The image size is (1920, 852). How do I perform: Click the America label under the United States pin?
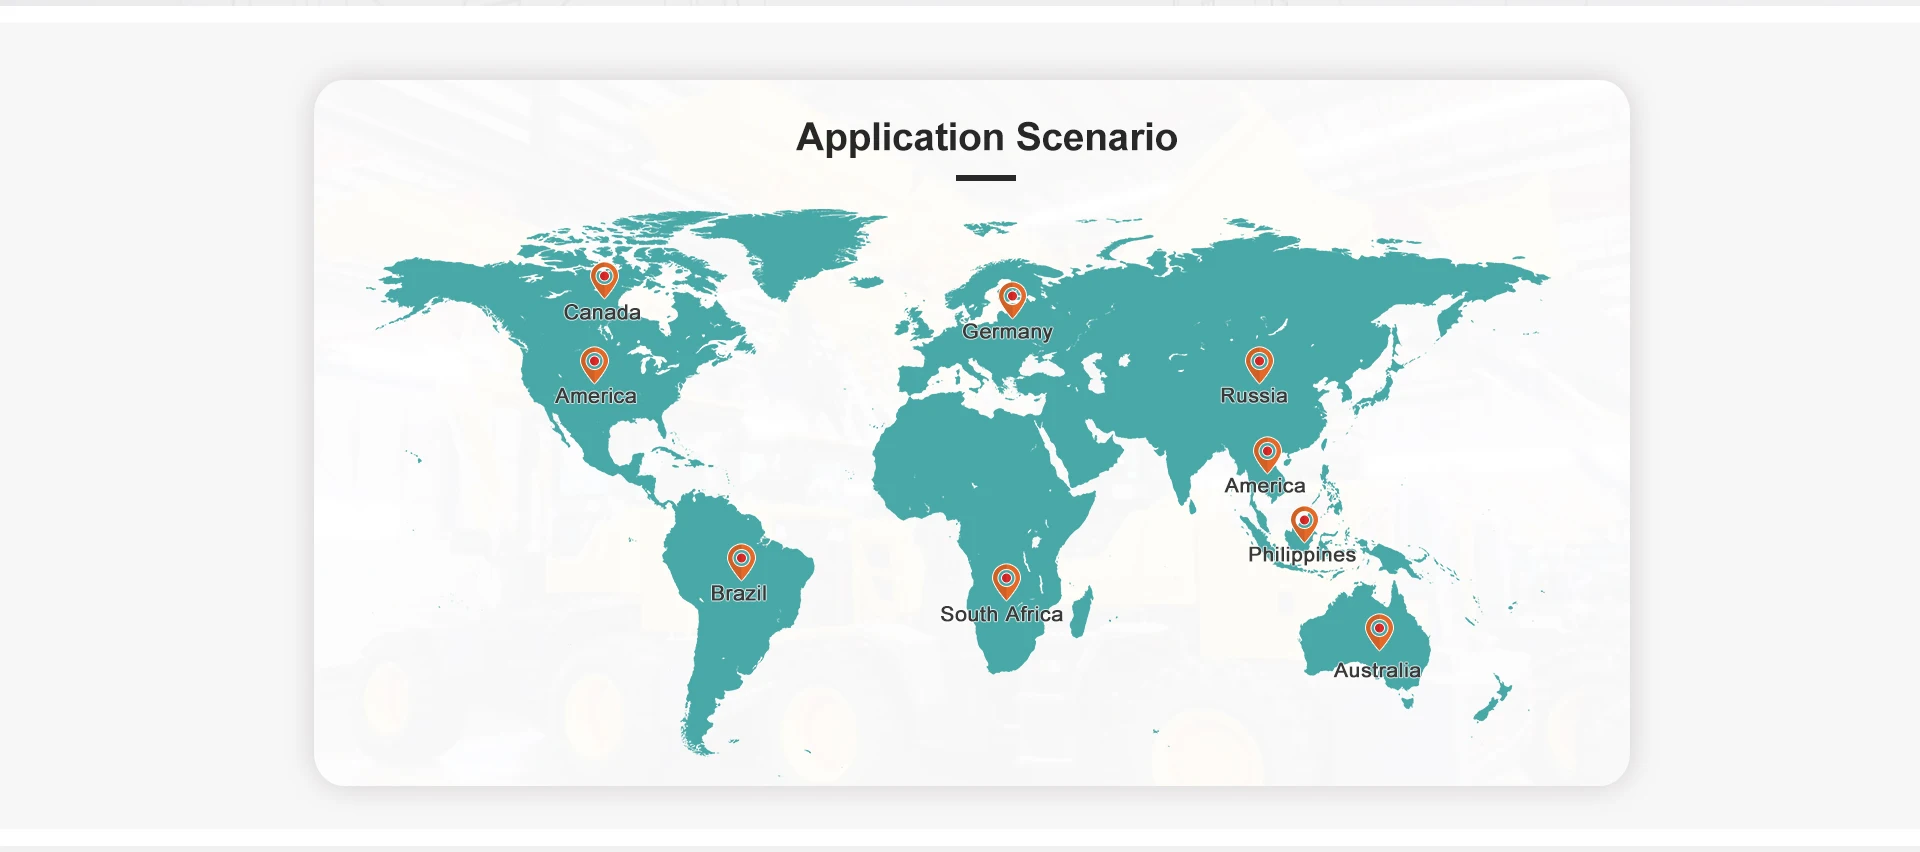[x=596, y=396]
